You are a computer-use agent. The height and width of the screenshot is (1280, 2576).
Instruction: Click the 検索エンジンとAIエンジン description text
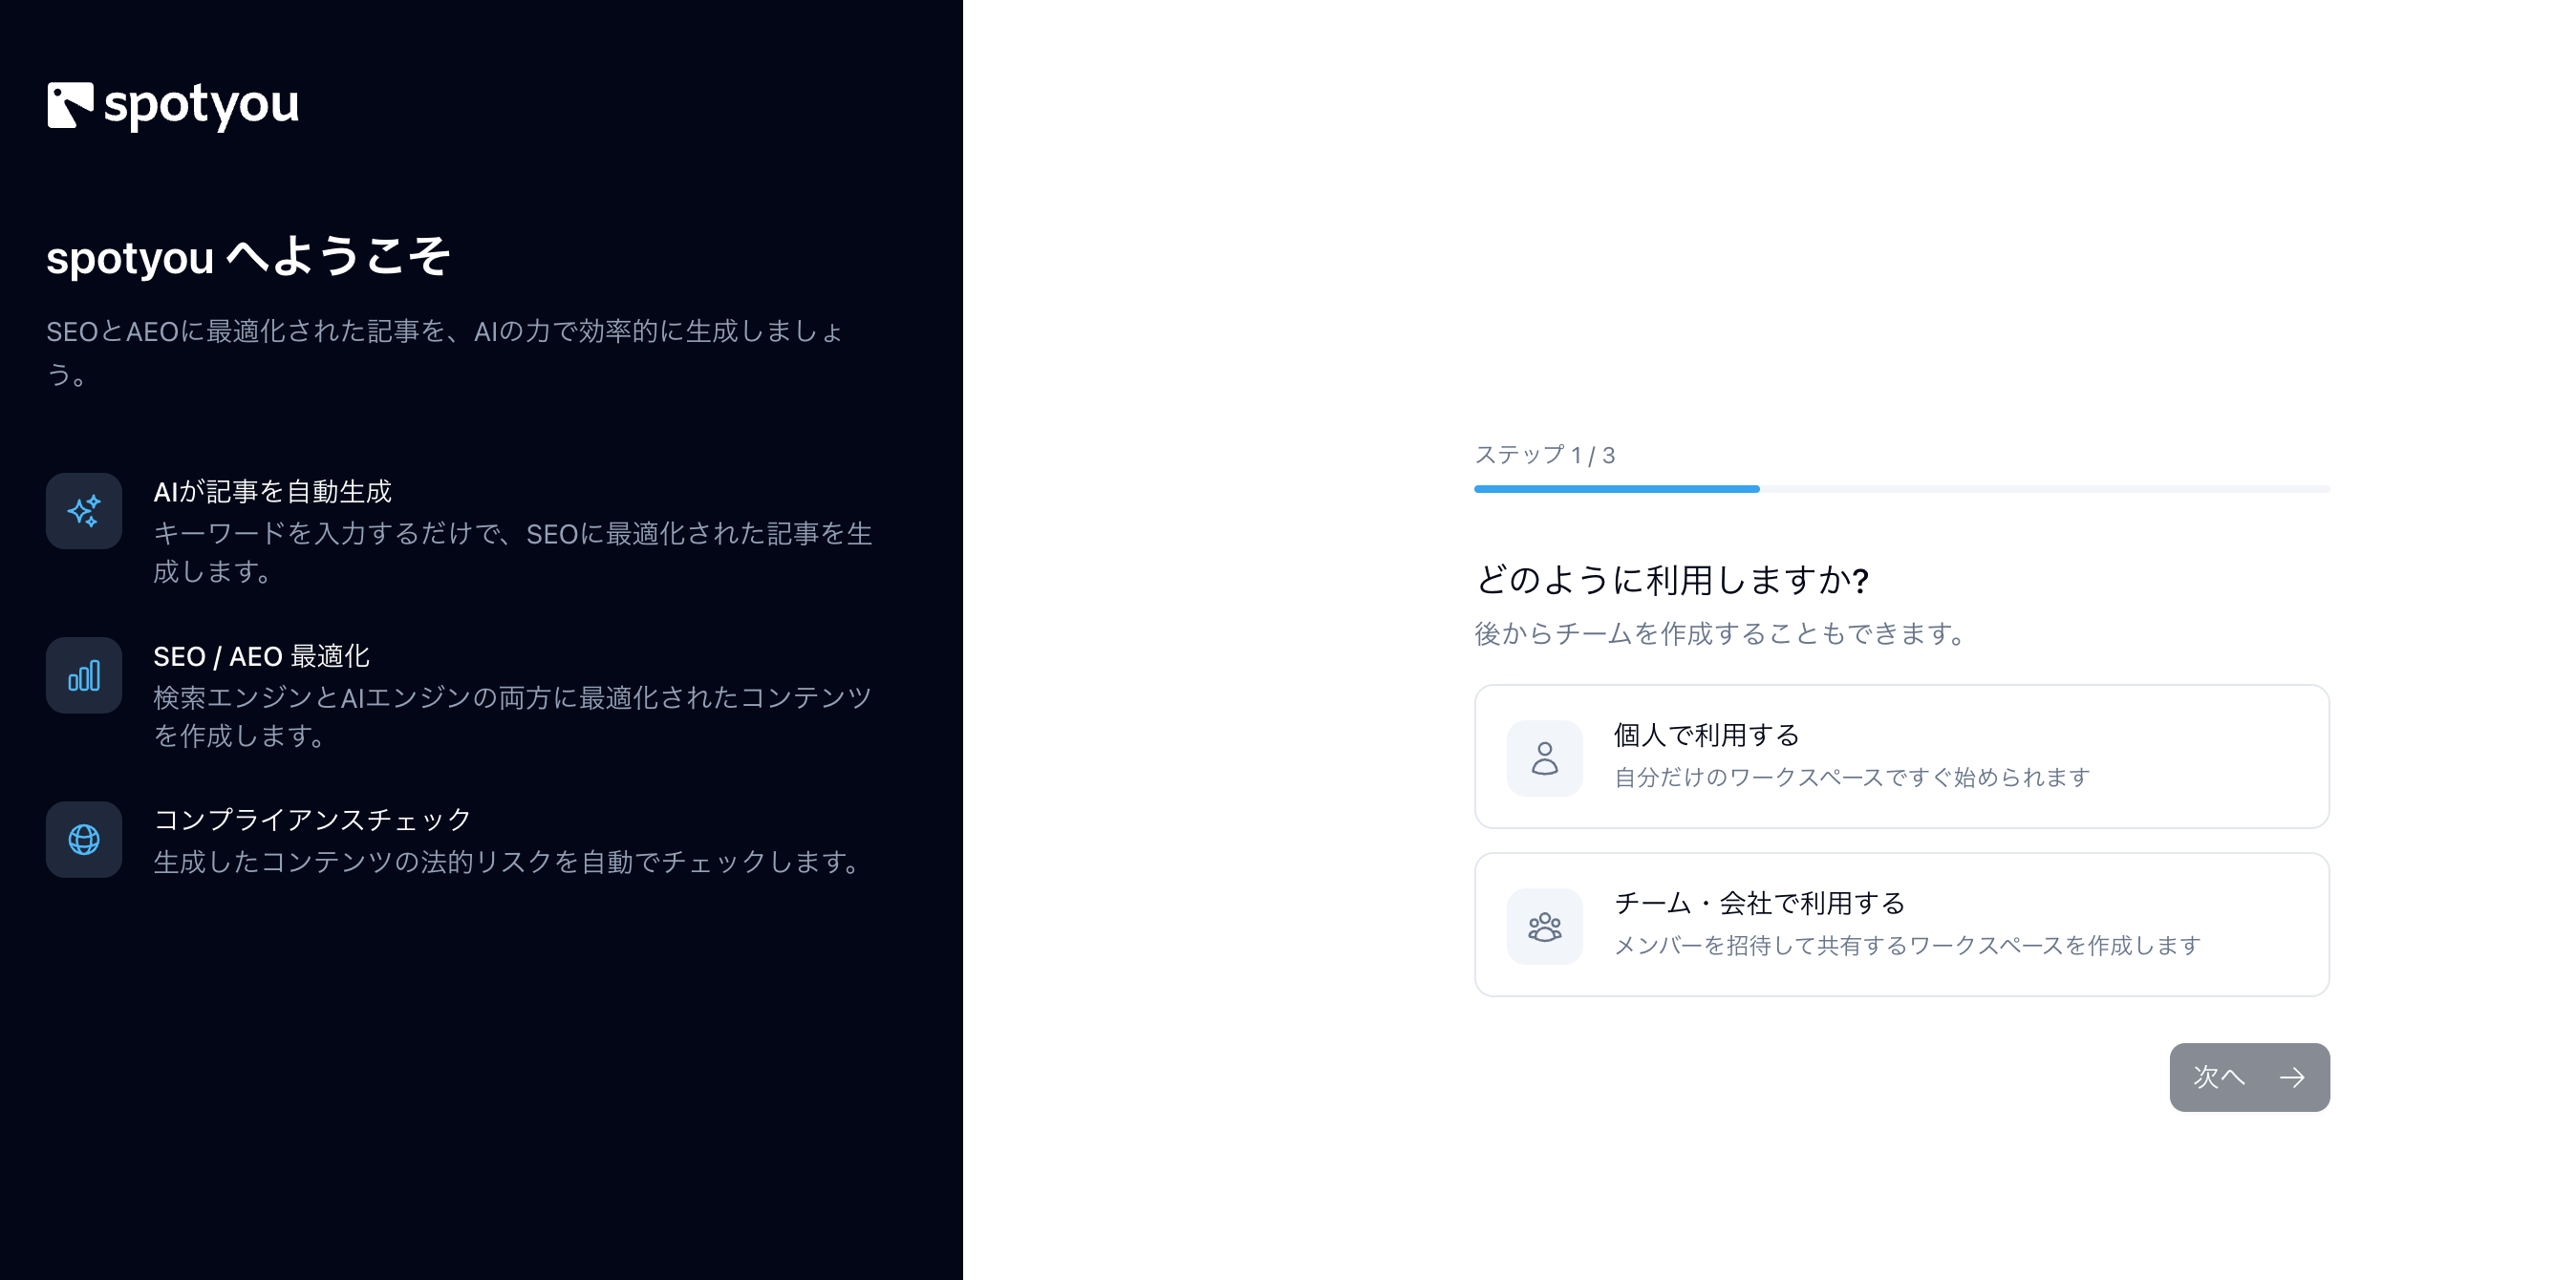click(x=512, y=717)
